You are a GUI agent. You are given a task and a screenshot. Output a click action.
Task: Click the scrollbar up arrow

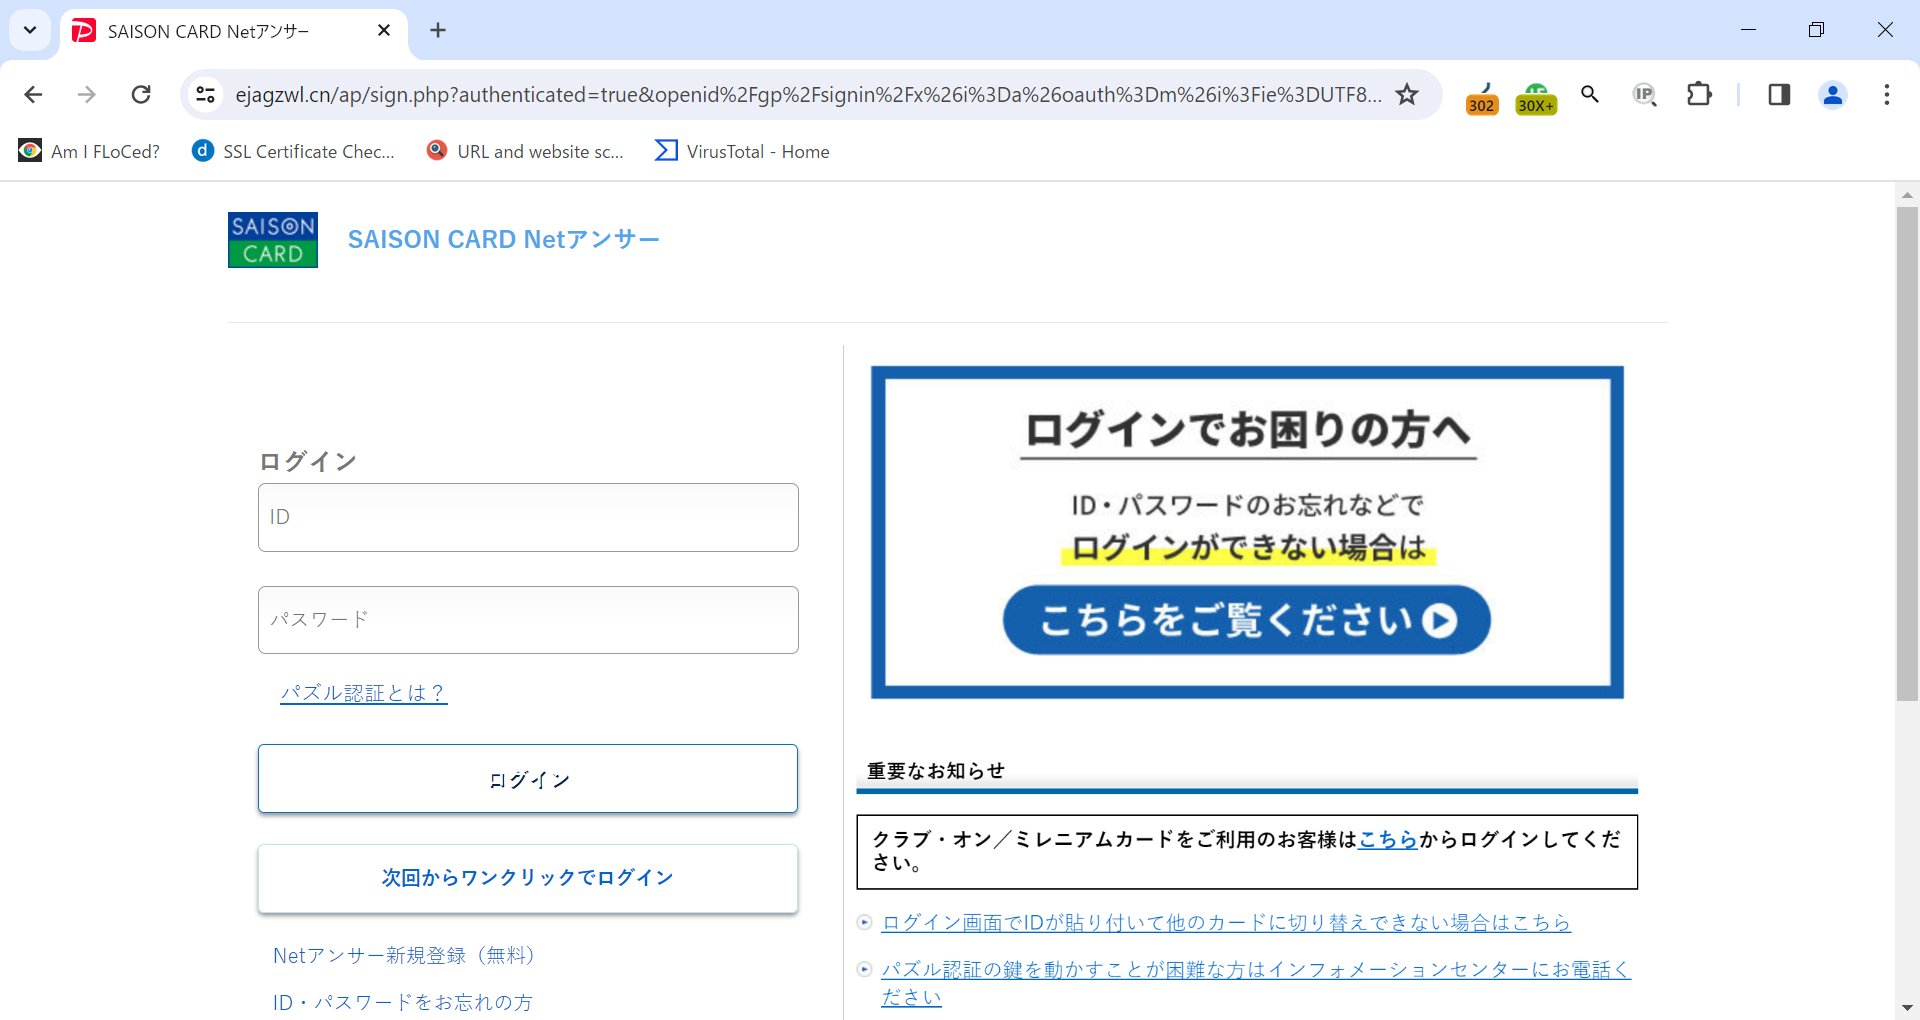(1907, 195)
